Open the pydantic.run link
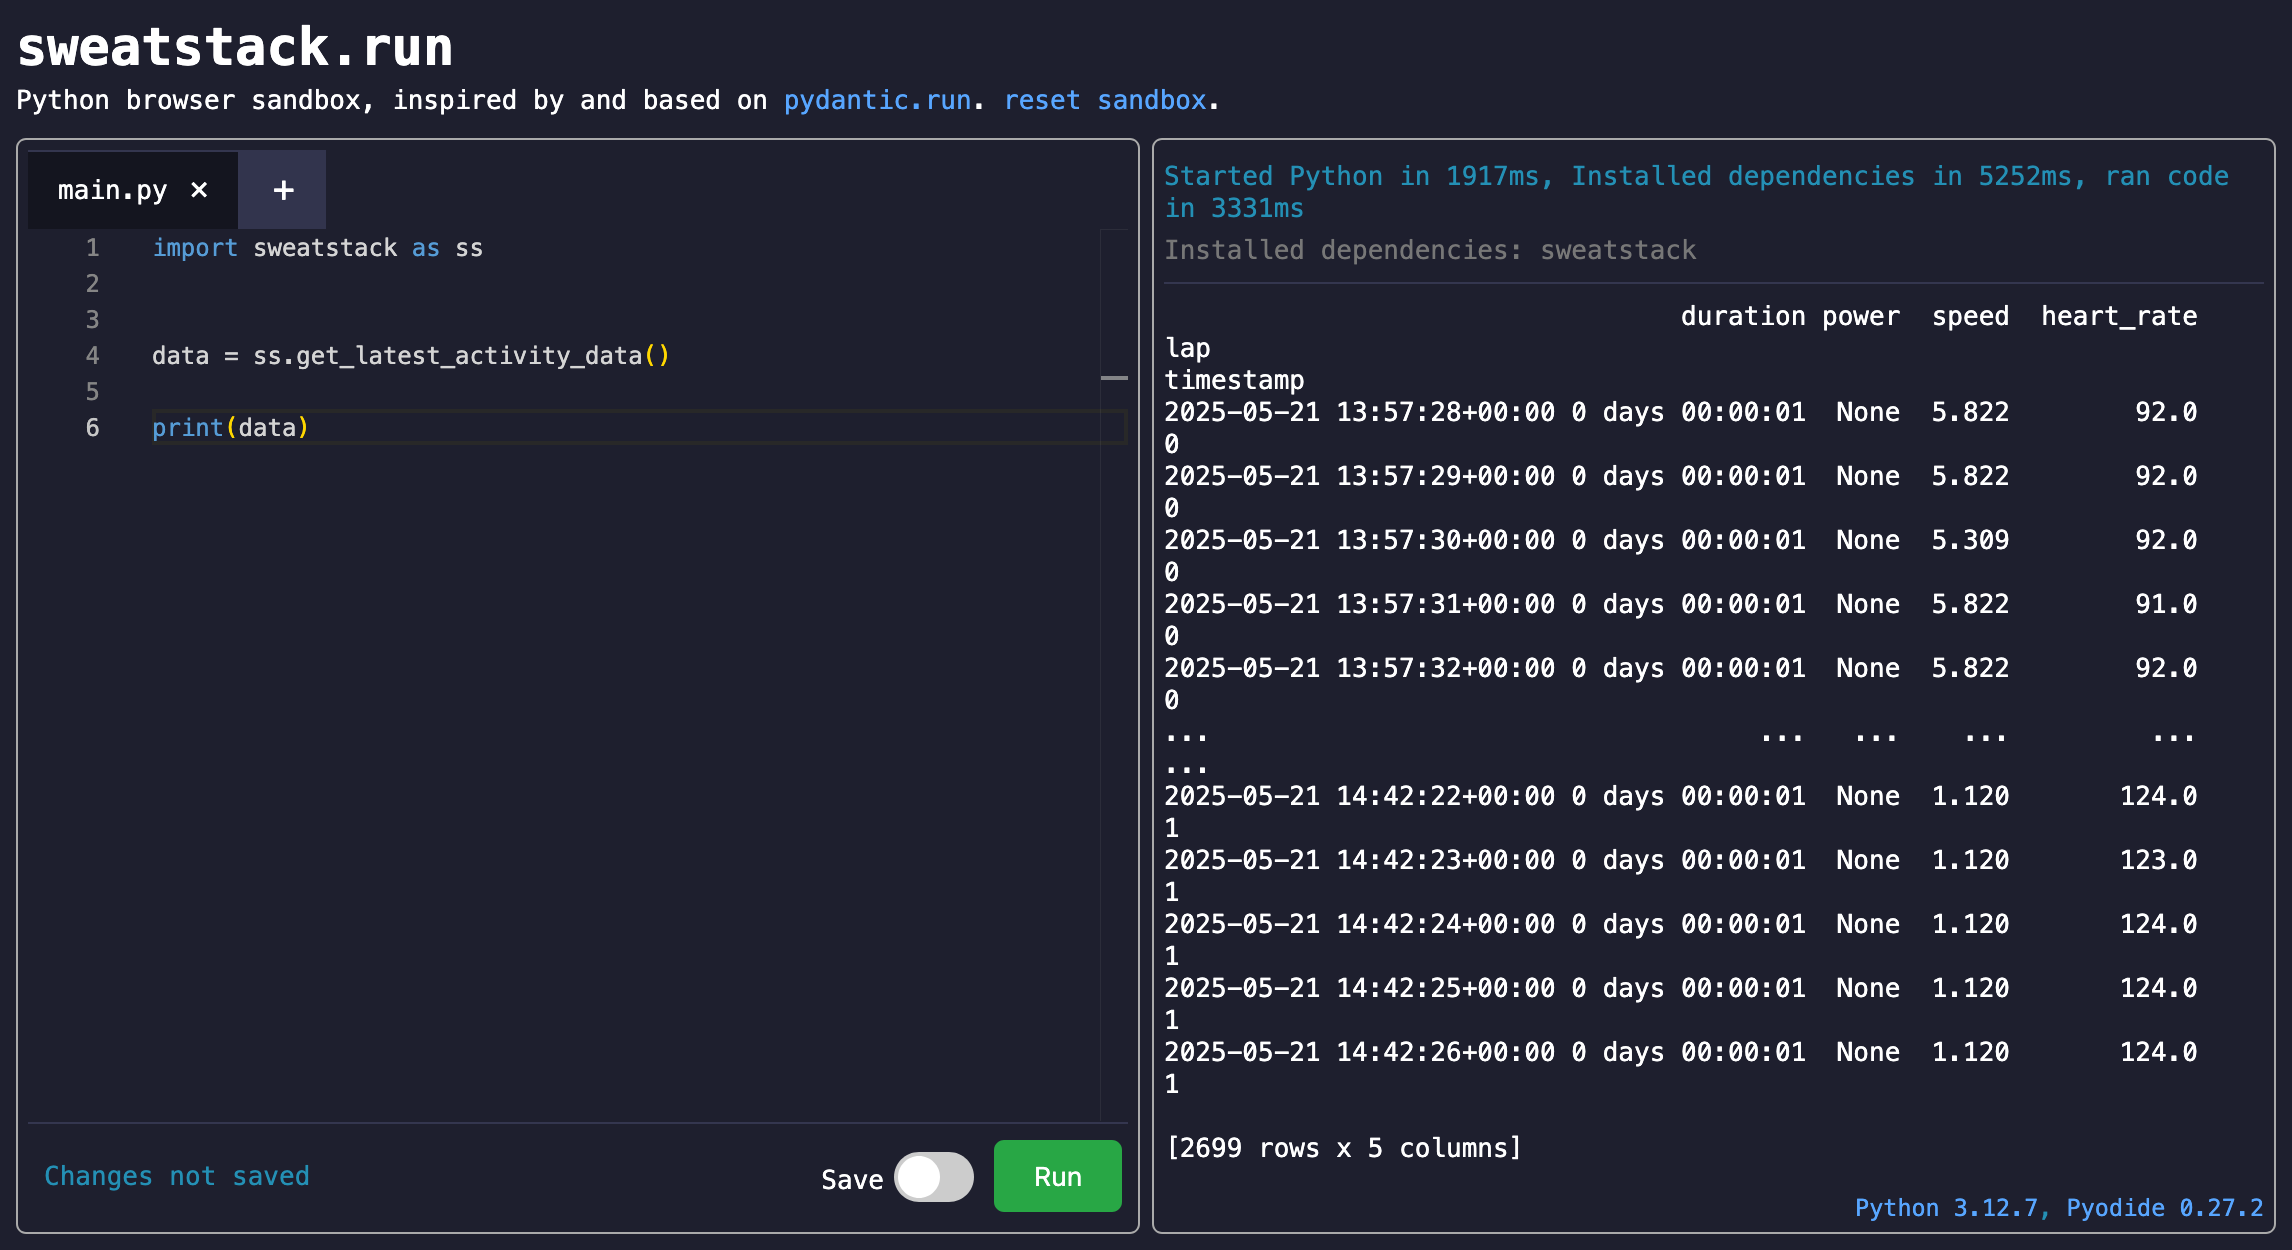The width and height of the screenshot is (2292, 1250). pos(877,100)
